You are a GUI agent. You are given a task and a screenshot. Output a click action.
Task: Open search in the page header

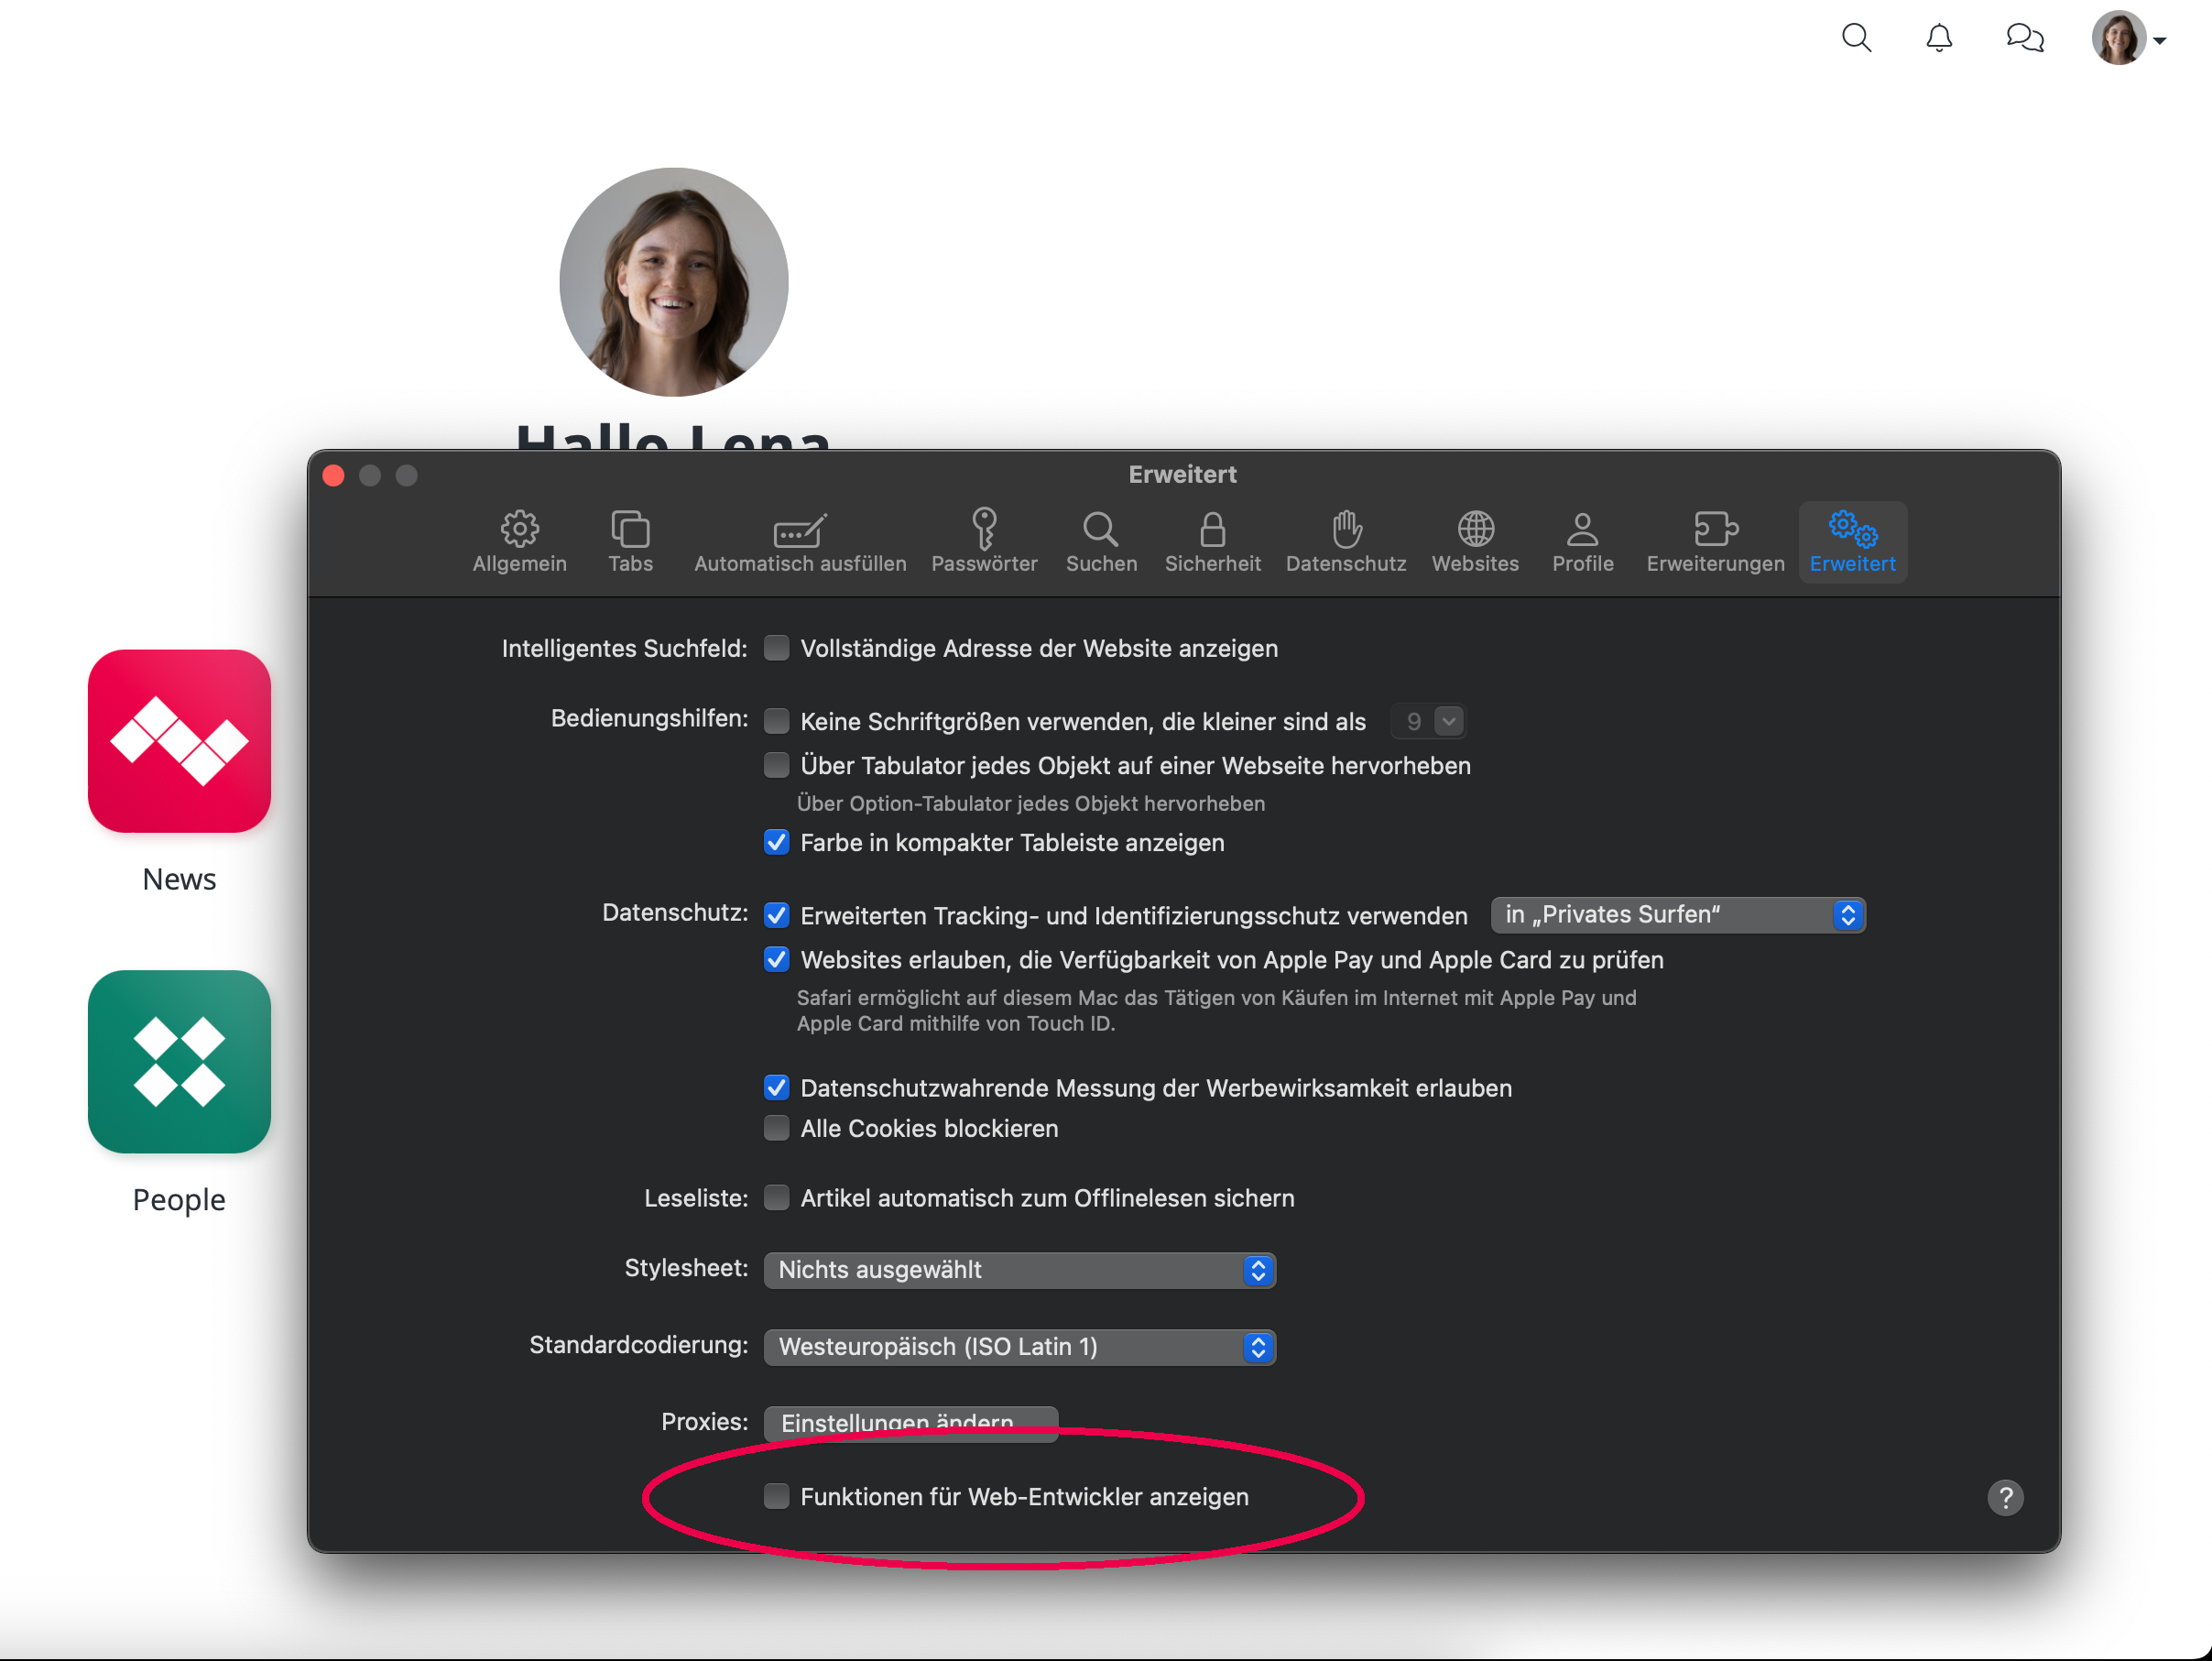click(1857, 38)
